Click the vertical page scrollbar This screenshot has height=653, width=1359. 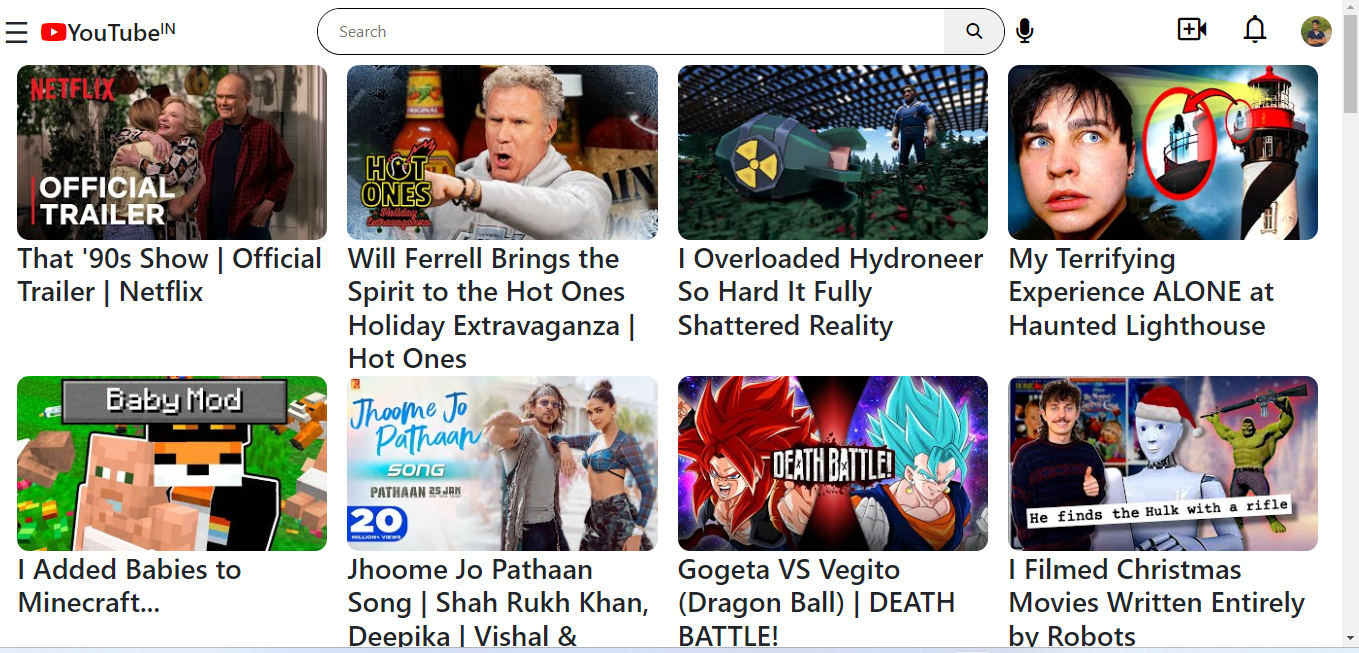click(x=1350, y=326)
